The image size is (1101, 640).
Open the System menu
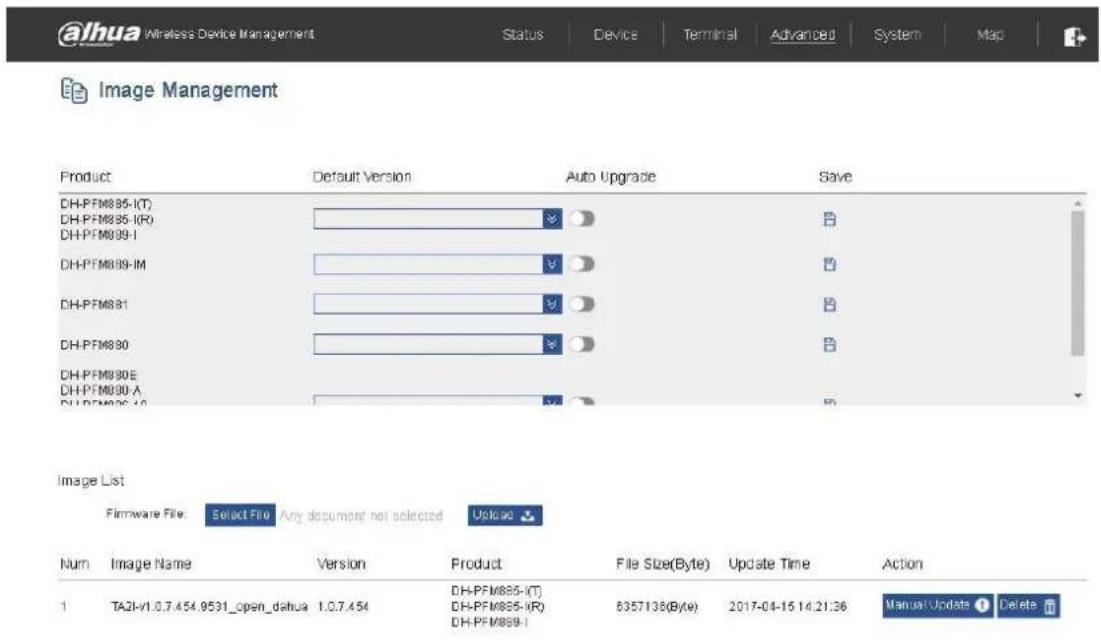[x=897, y=34]
